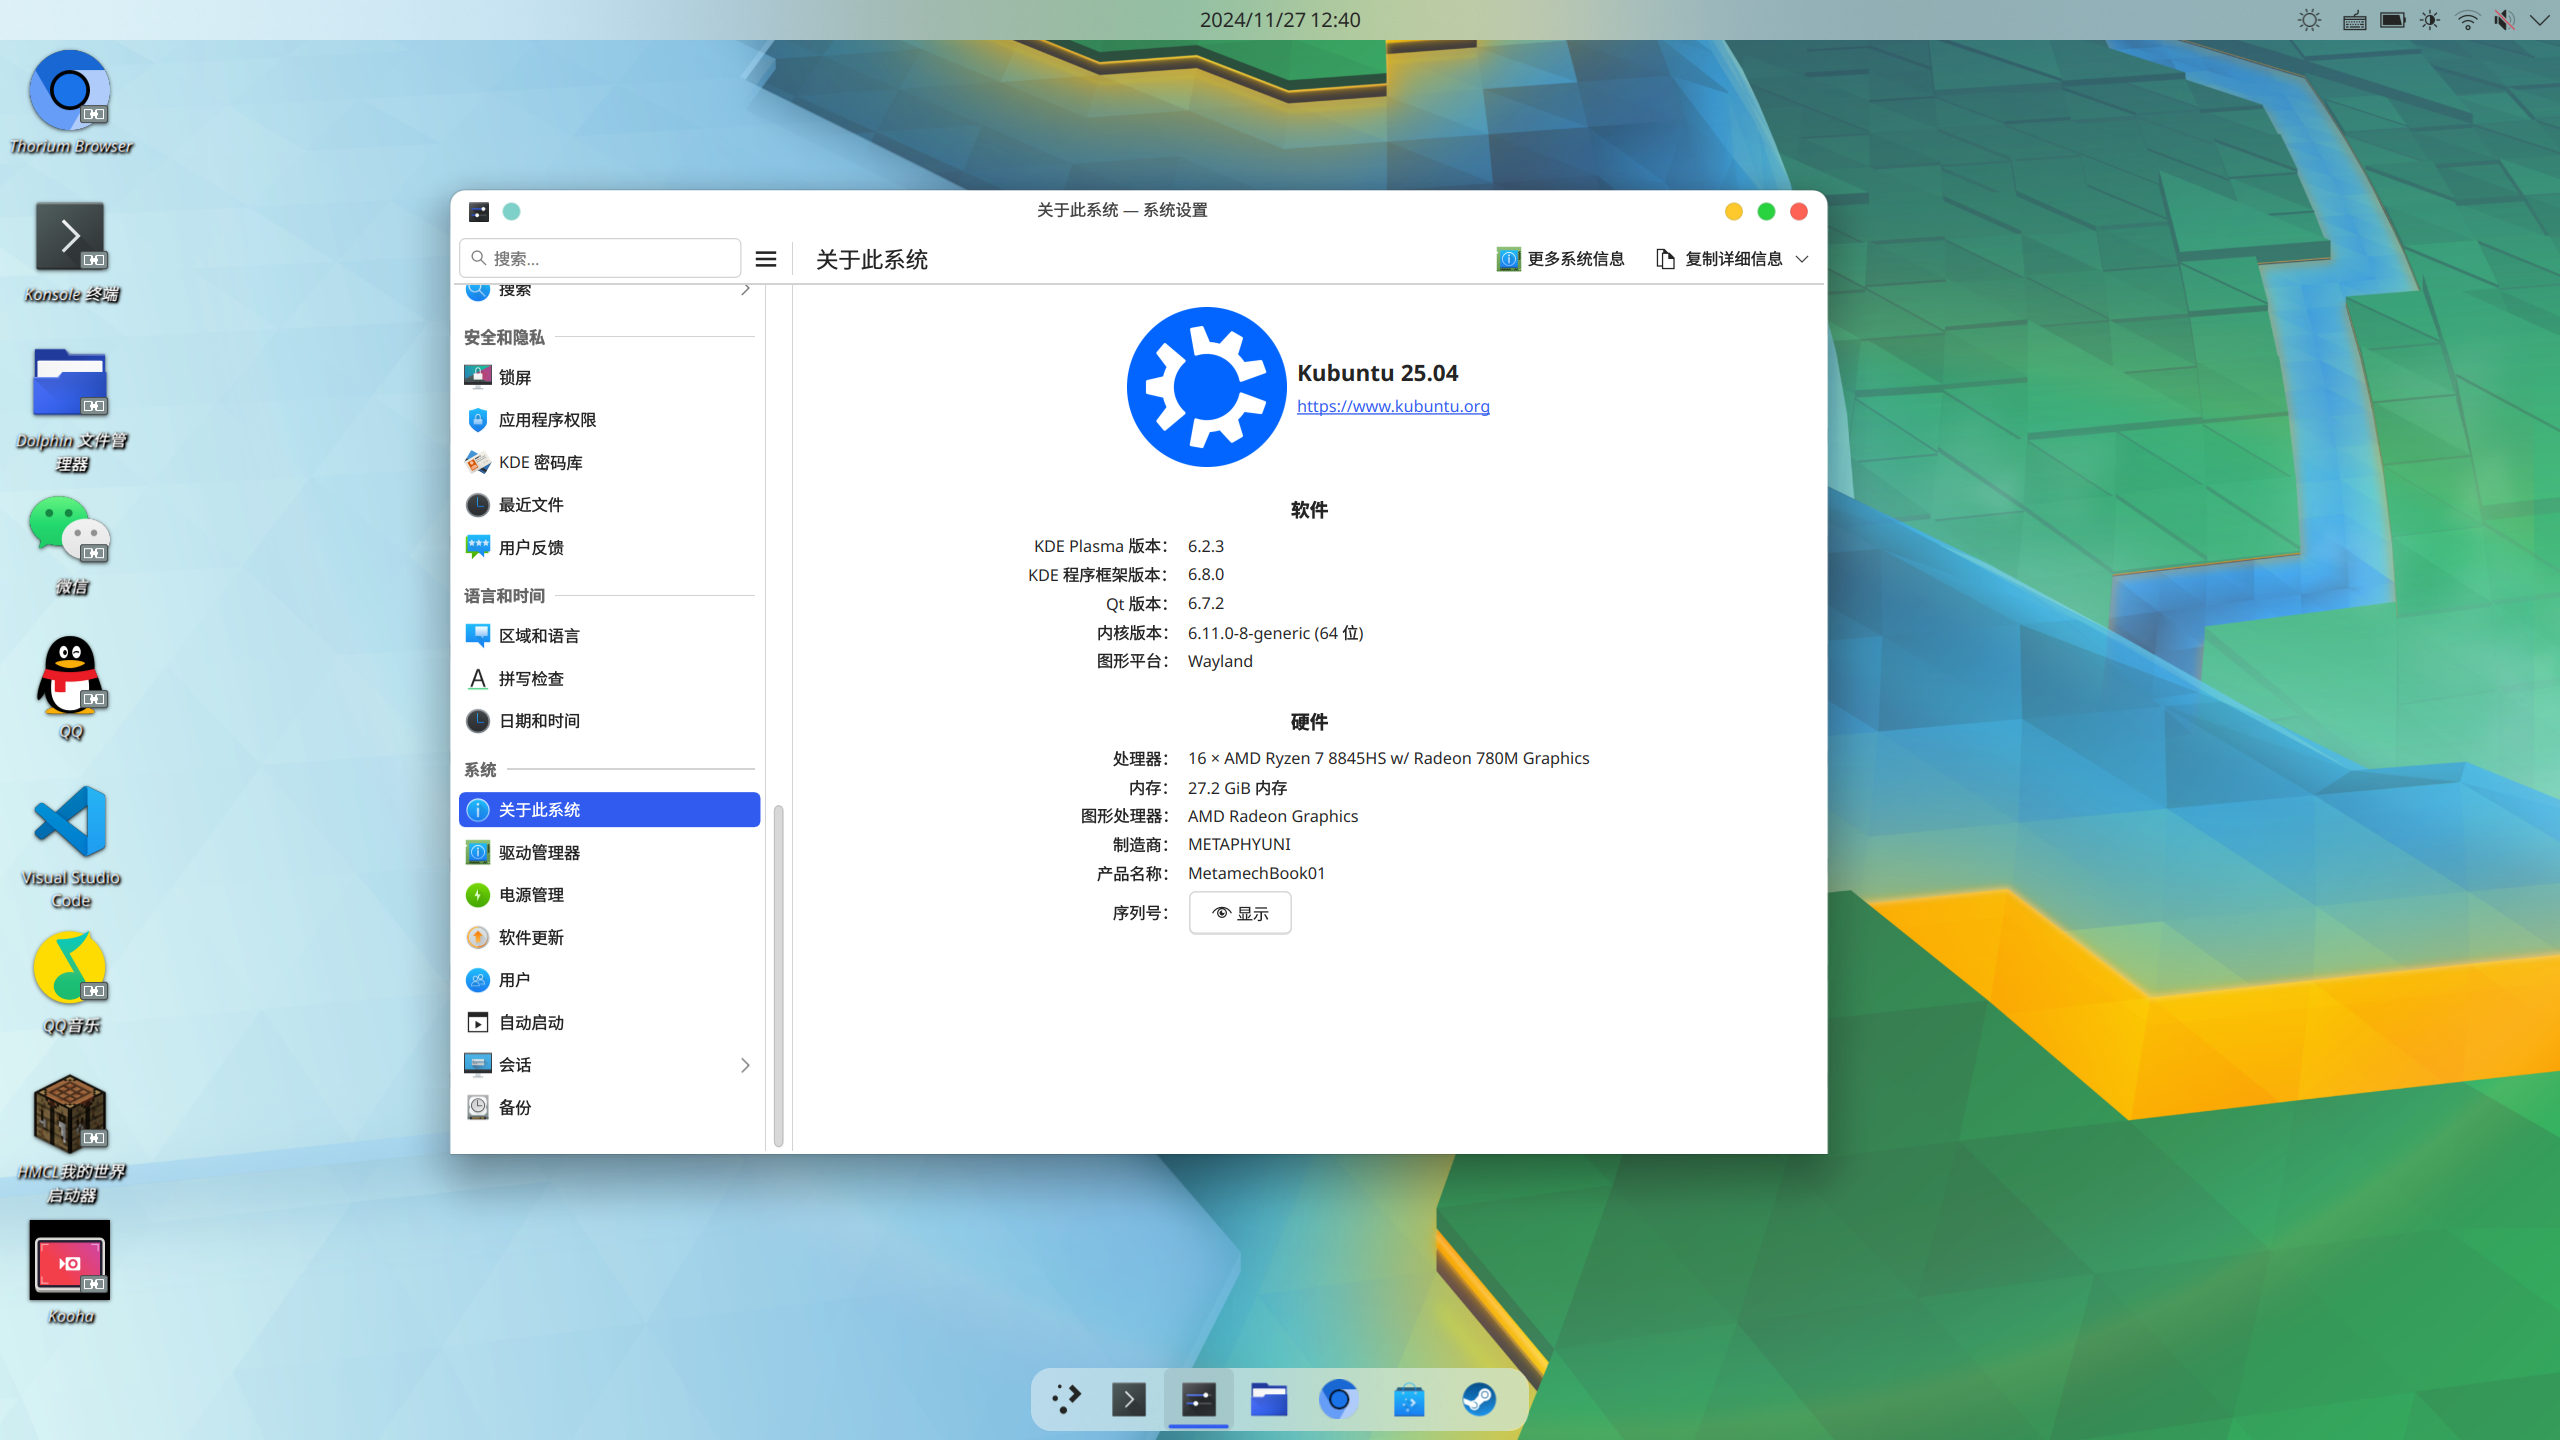This screenshot has height=1440, width=2560.
Task: Show the serial number with 显示 button
Action: point(1240,913)
